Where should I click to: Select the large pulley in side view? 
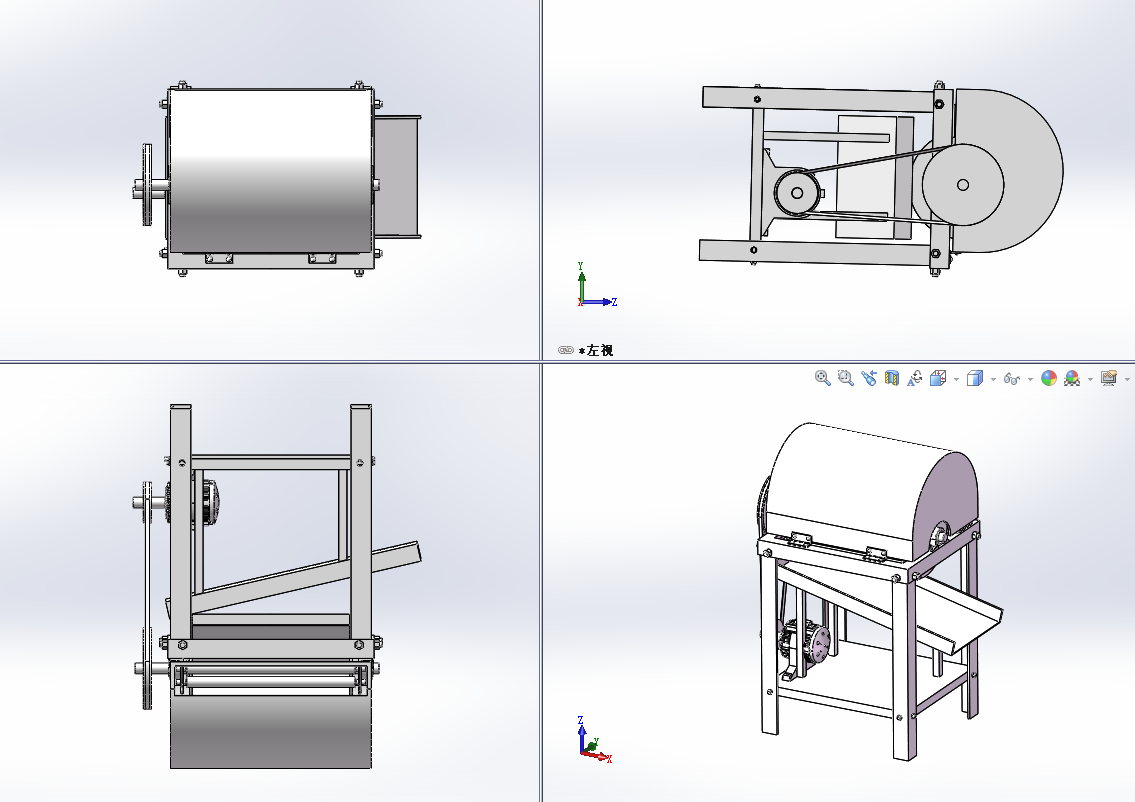coord(963,185)
